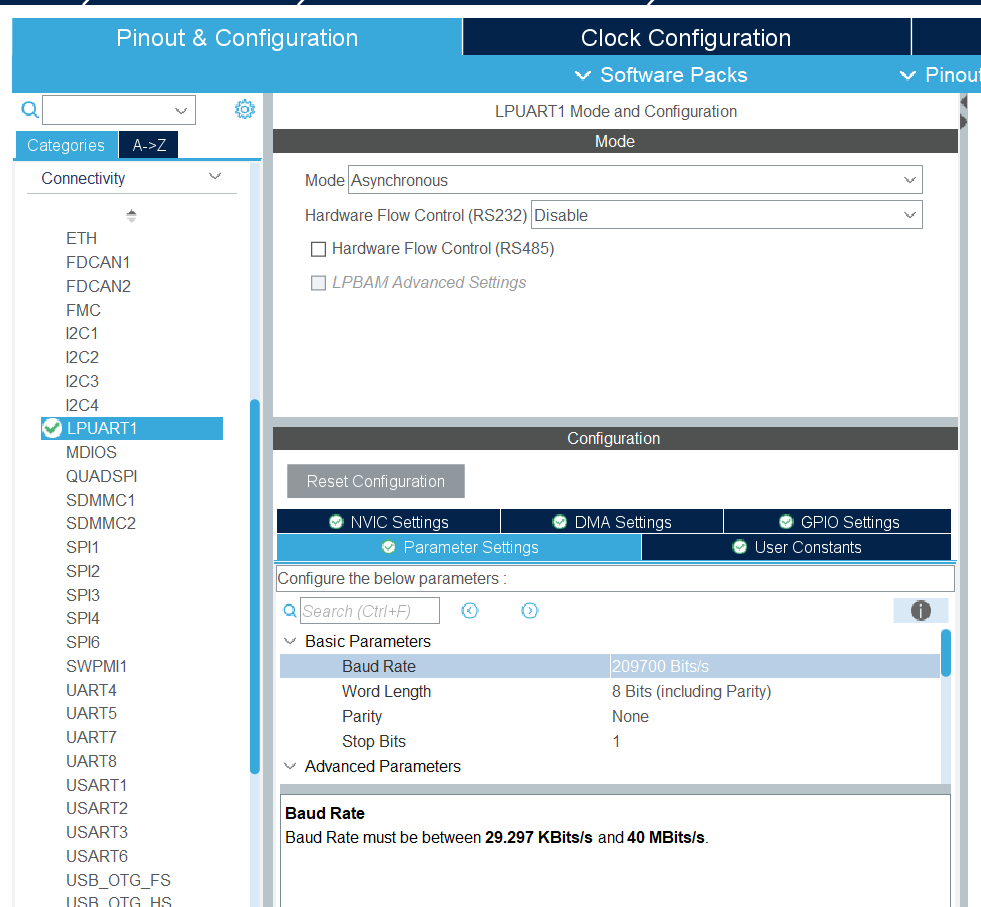Select the Baud Rate parameter label
The width and height of the screenshot is (981, 907).
(379, 666)
